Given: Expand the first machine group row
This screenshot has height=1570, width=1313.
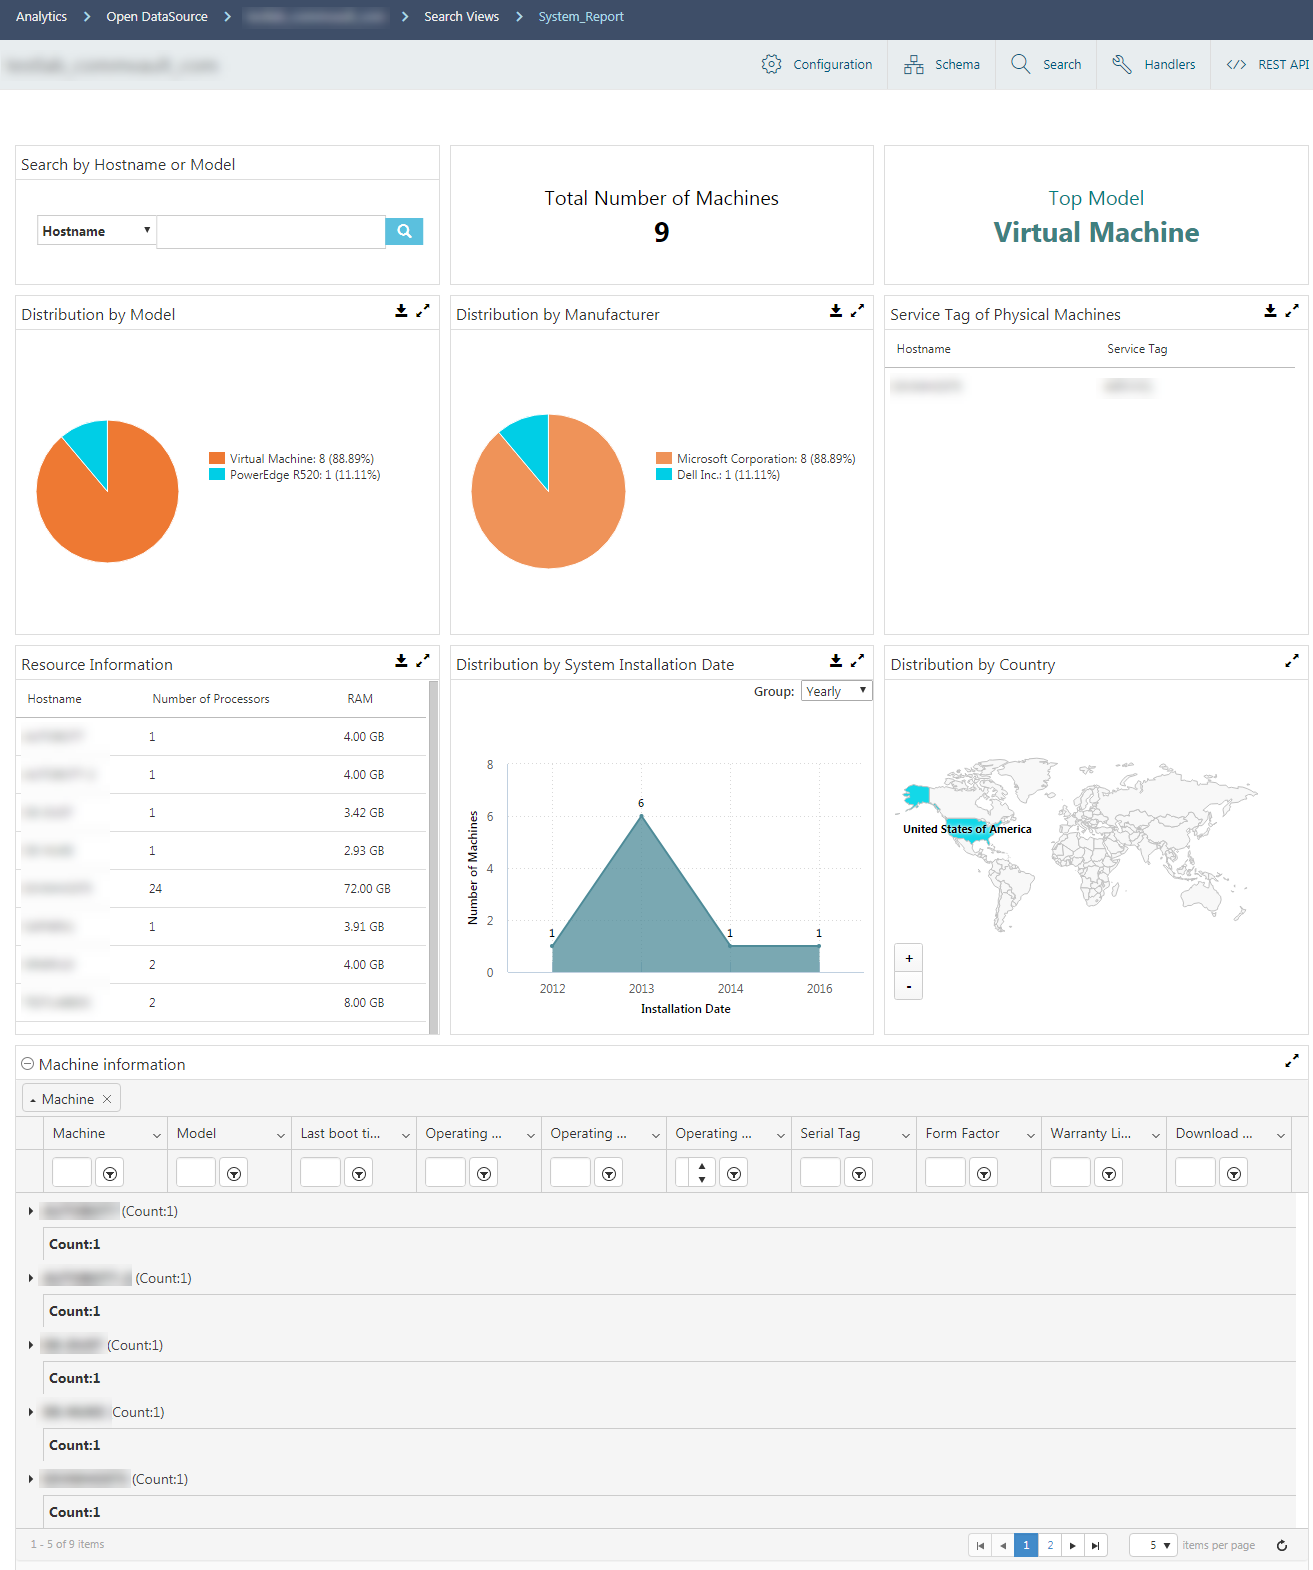Looking at the screenshot, I should click(31, 1211).
